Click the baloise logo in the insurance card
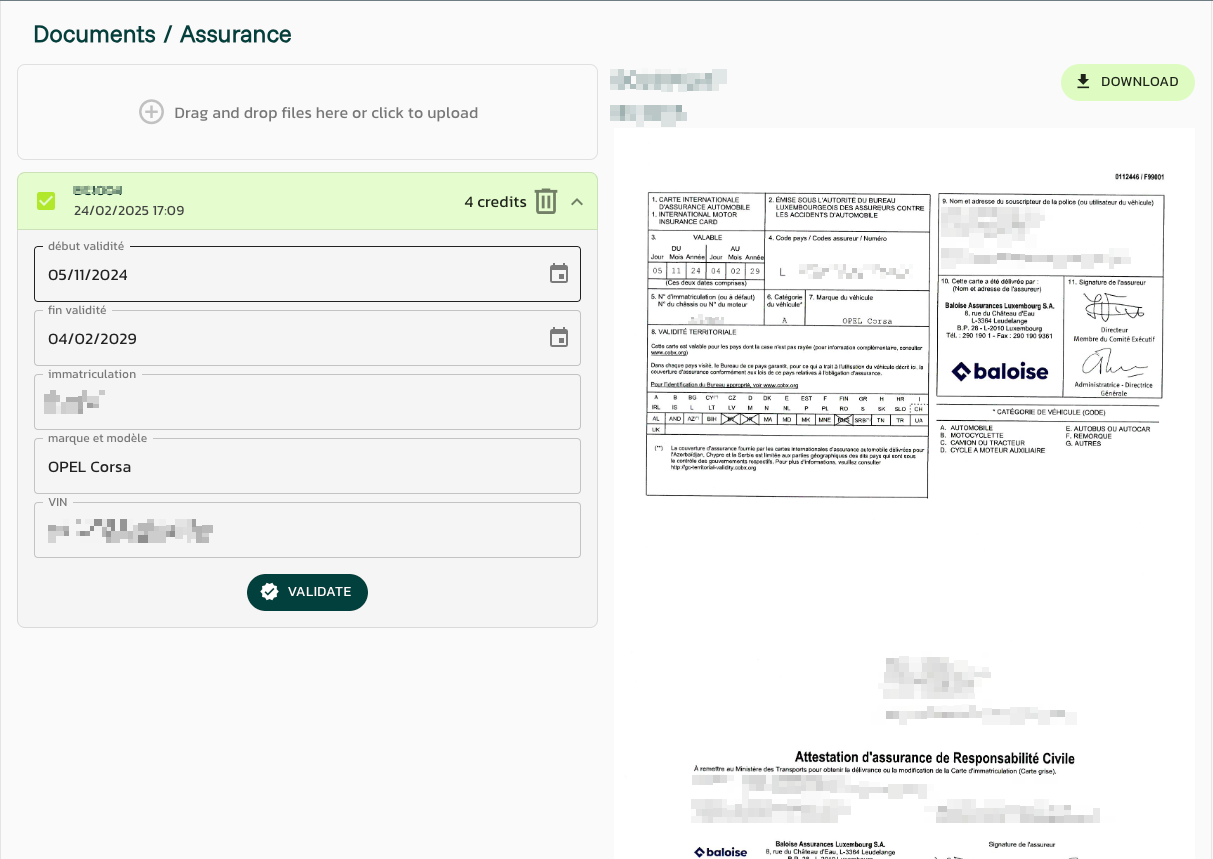1213x859 pixels. [999, 372]
